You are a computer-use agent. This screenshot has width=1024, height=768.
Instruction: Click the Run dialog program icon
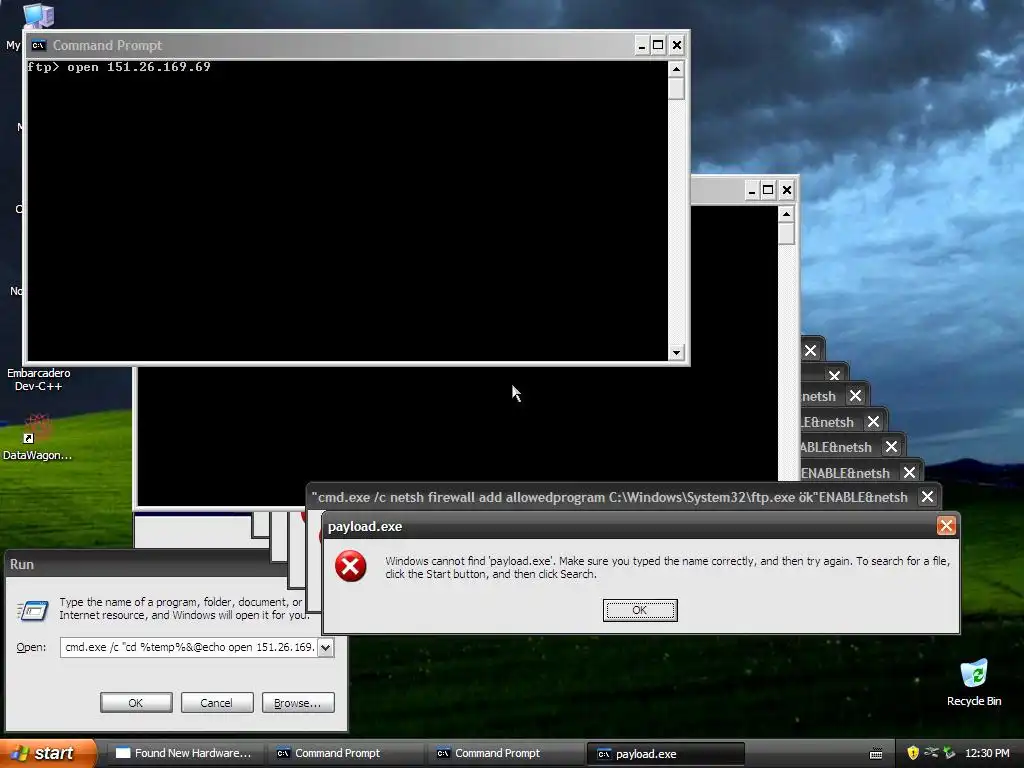(33, 610)
